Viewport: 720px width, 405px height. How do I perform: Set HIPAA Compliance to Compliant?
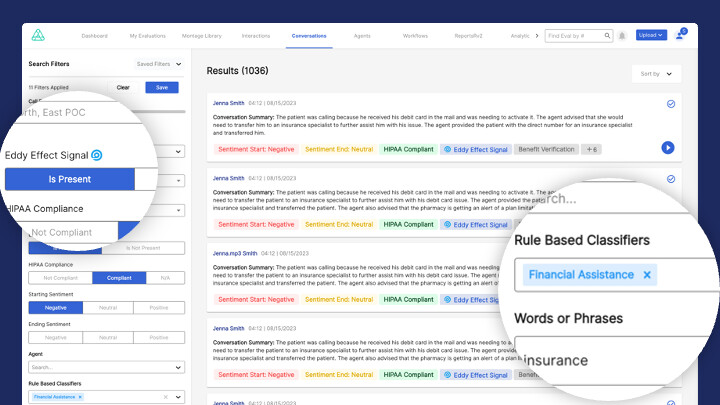click(119, 278)
